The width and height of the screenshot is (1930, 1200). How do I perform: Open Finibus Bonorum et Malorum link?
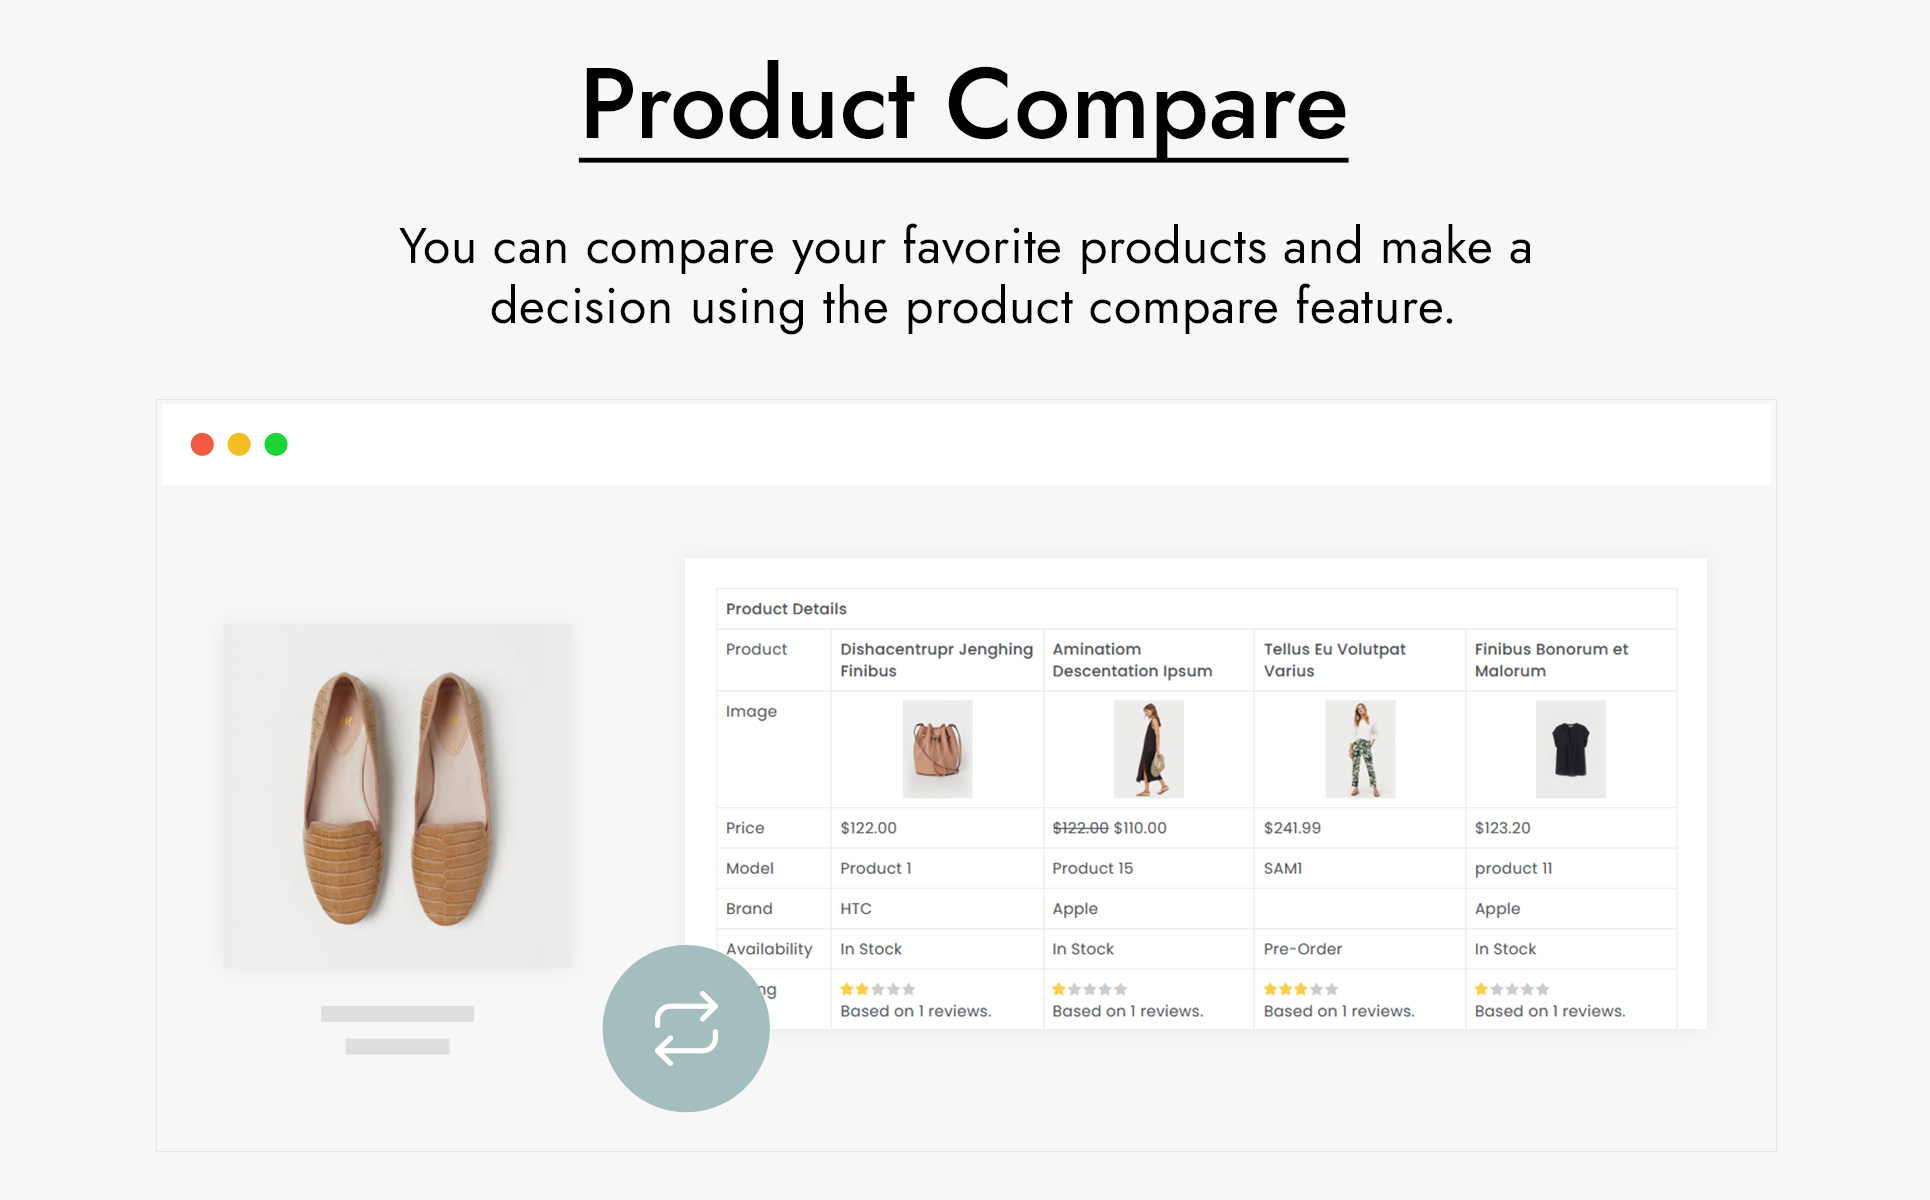1551,660
